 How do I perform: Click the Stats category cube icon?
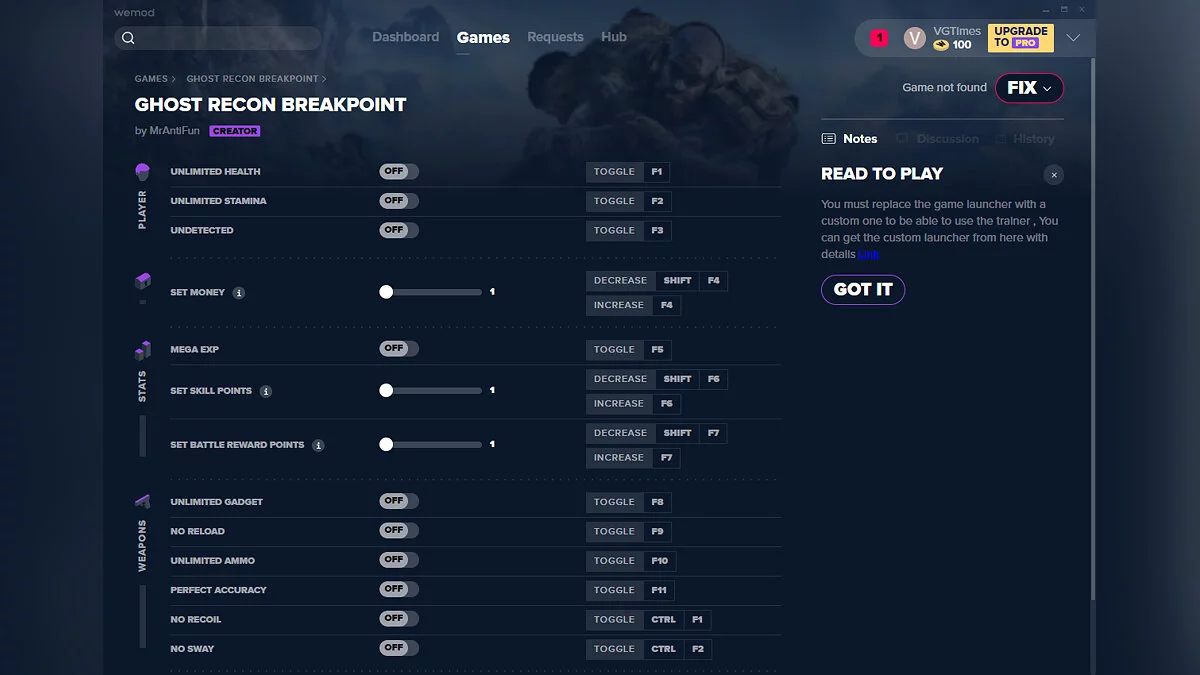(141, 349)
